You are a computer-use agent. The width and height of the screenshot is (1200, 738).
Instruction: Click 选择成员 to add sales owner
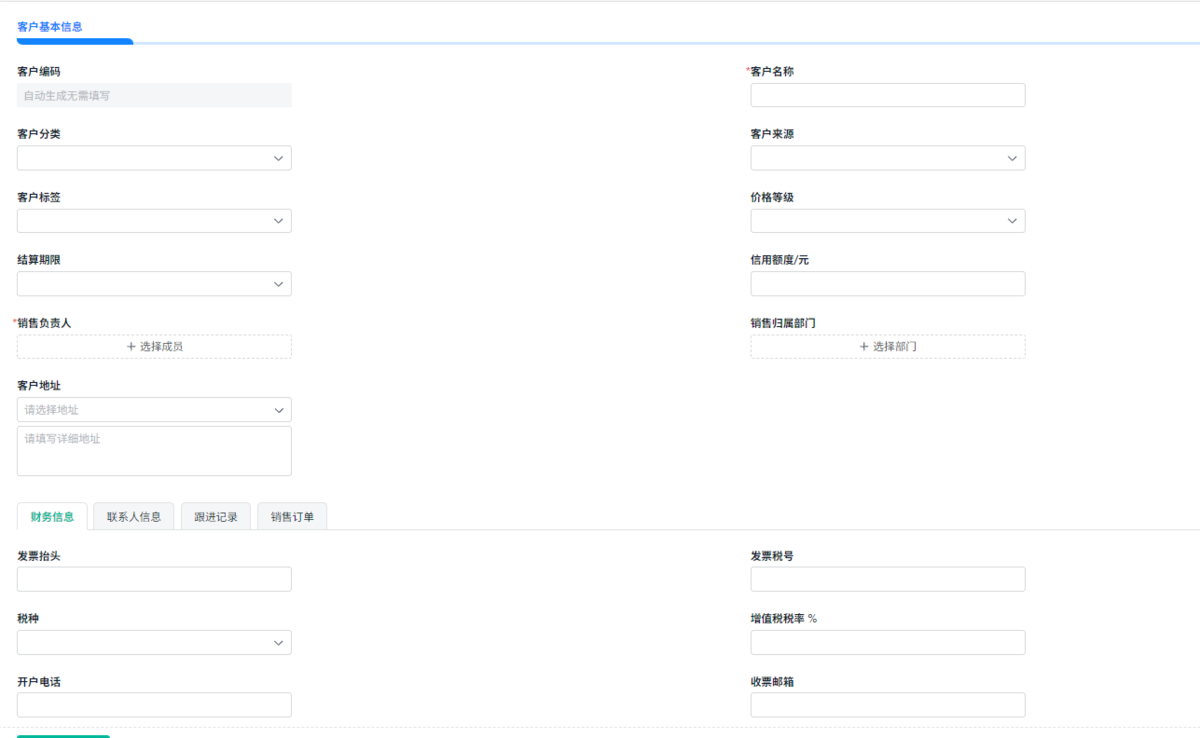pos(154,347)
